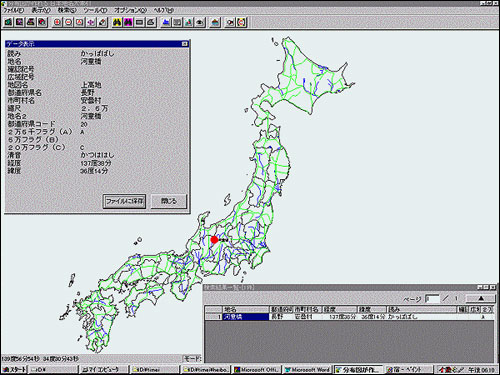The height and width of the screenshot is (375, 500).
Task: Click the red location dot on the map
Action: [x=215, y=240]
